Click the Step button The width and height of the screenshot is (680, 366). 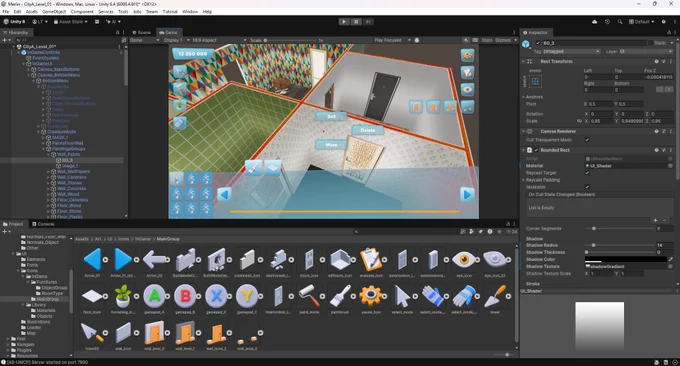coord(368,22)
